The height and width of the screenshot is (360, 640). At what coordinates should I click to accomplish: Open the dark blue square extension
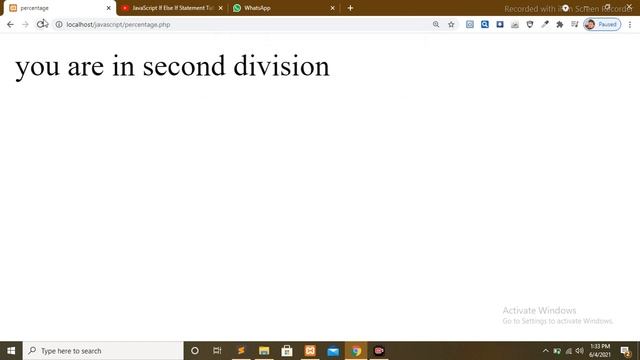point(500,24)
